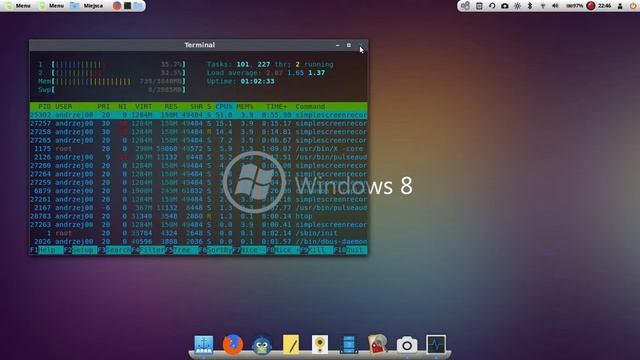Open the clock showing 22:46
Image resolution: width=640 pixels, height=360 pixels.
(x=604, y=6)
